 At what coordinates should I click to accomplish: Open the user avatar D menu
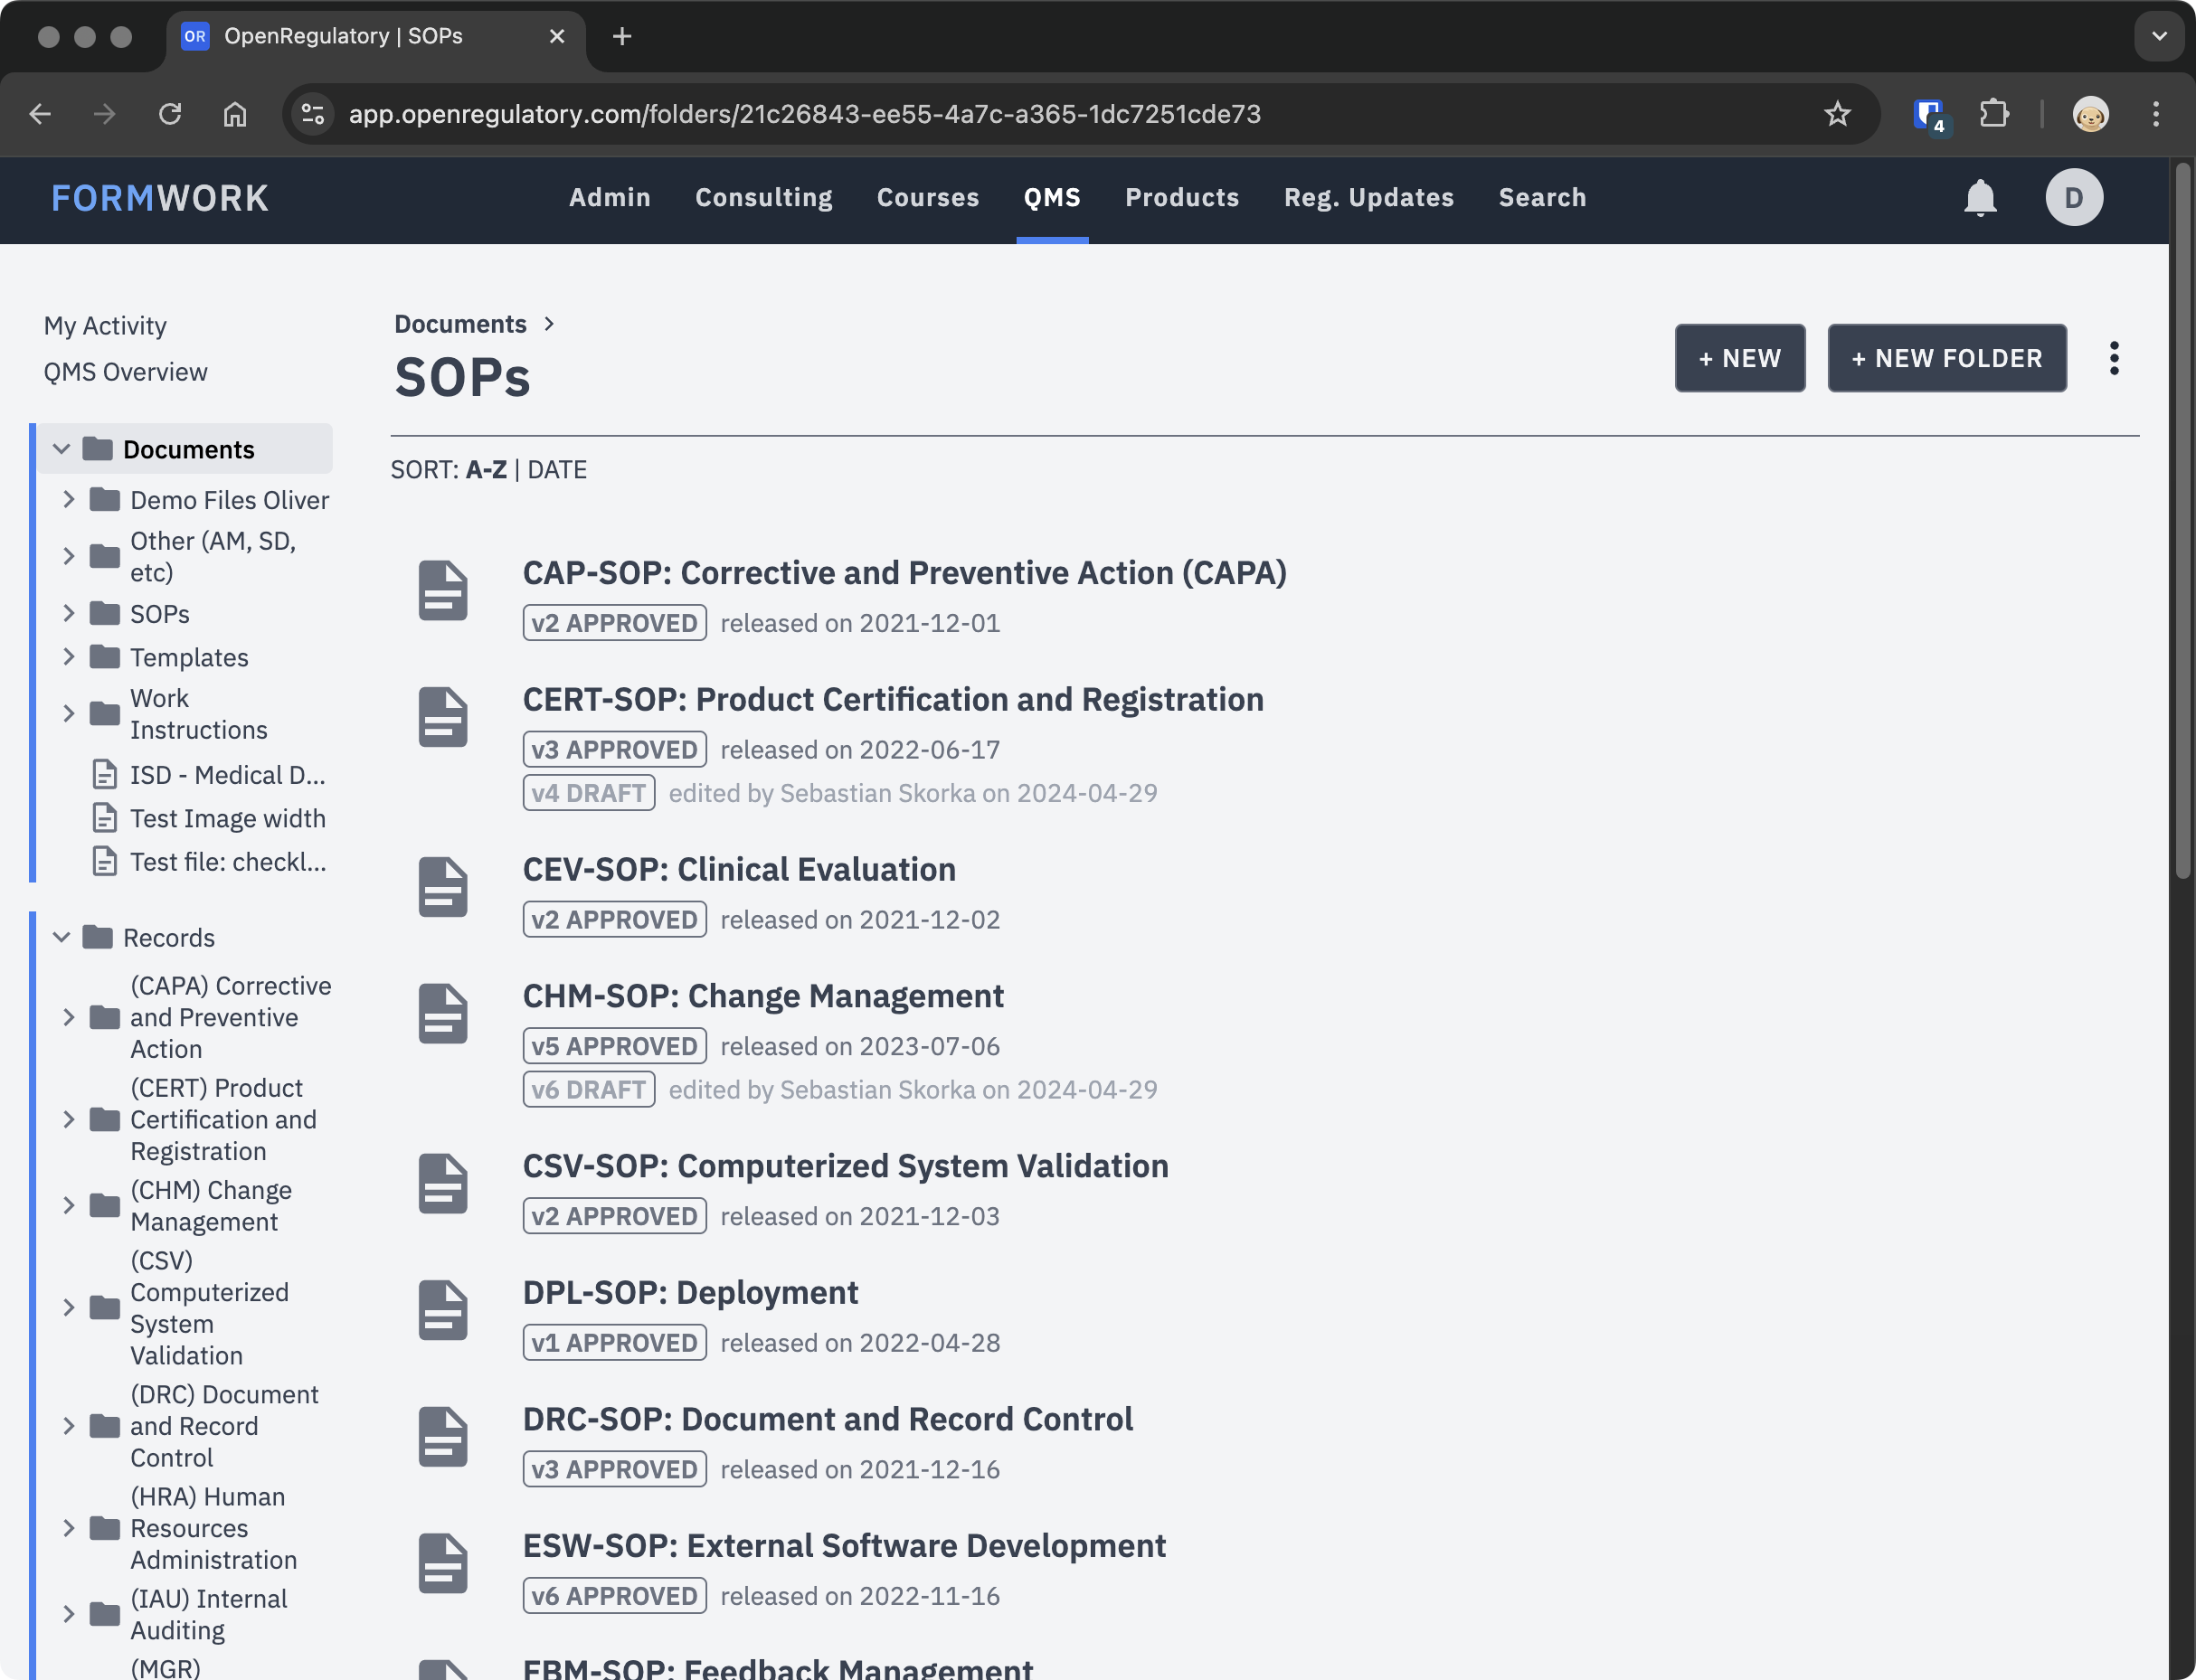[2074, 198]
